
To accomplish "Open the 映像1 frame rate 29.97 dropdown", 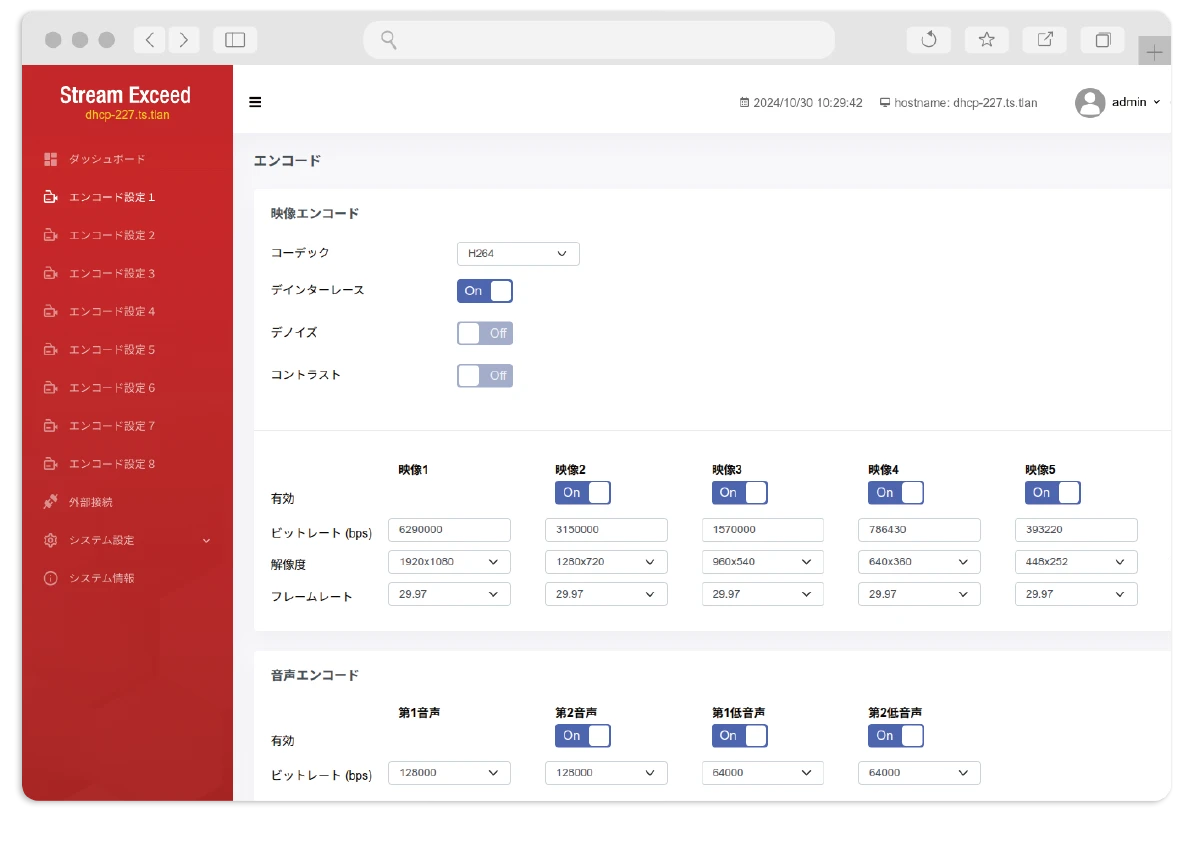I will click(449, 594).
